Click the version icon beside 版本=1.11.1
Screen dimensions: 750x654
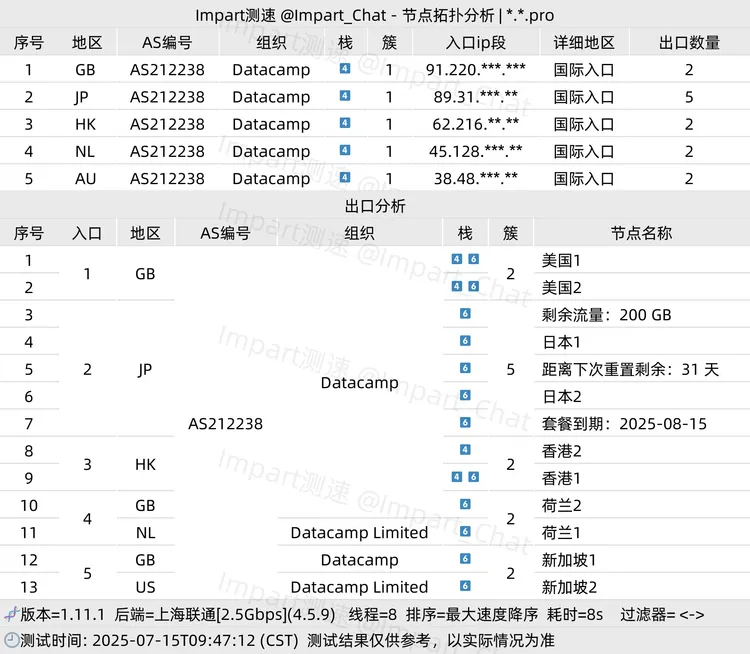coord(10,614)
